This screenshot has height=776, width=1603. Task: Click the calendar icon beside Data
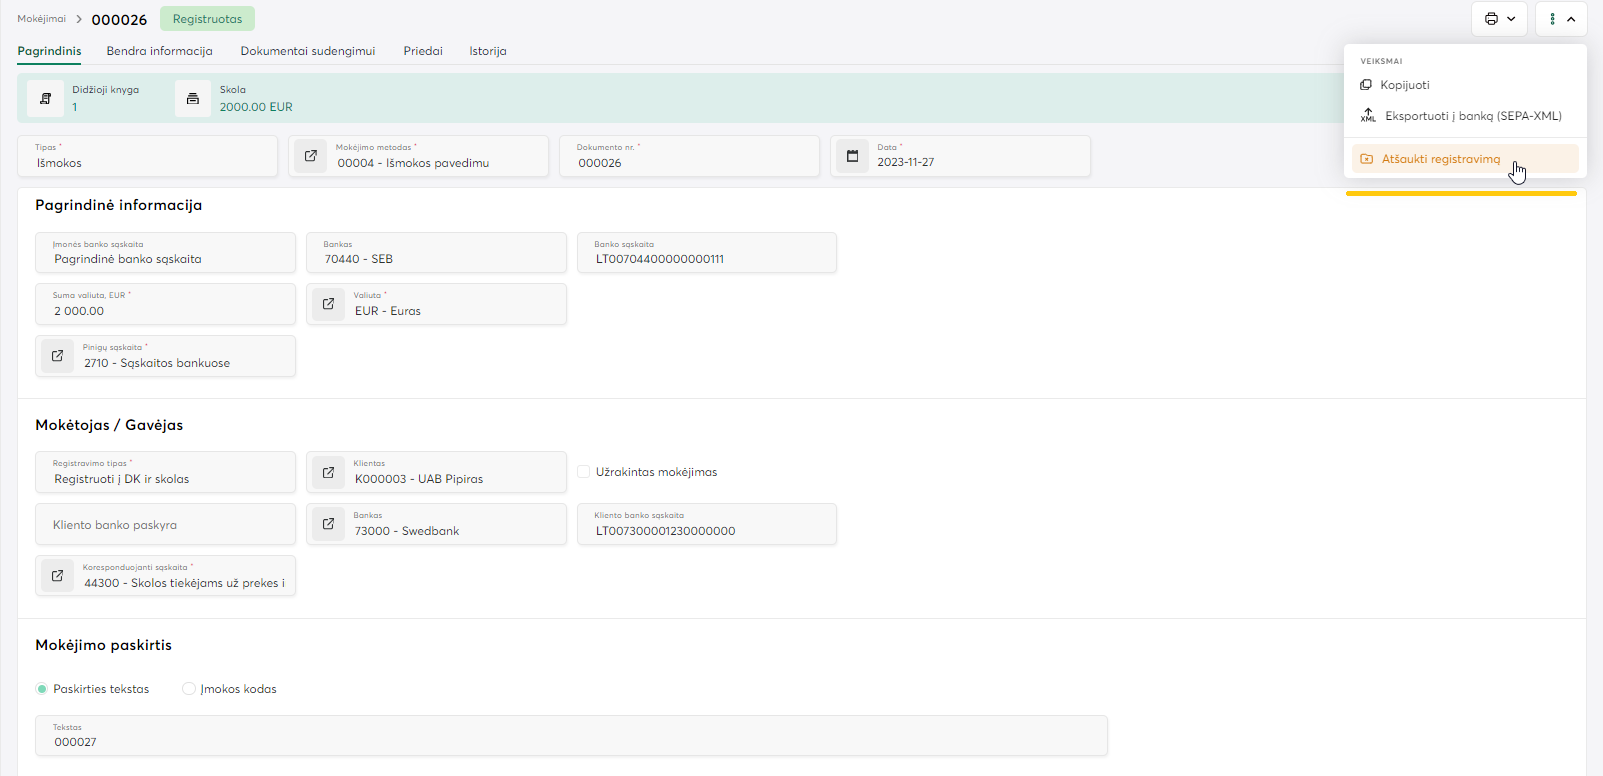tap(853, 156)
